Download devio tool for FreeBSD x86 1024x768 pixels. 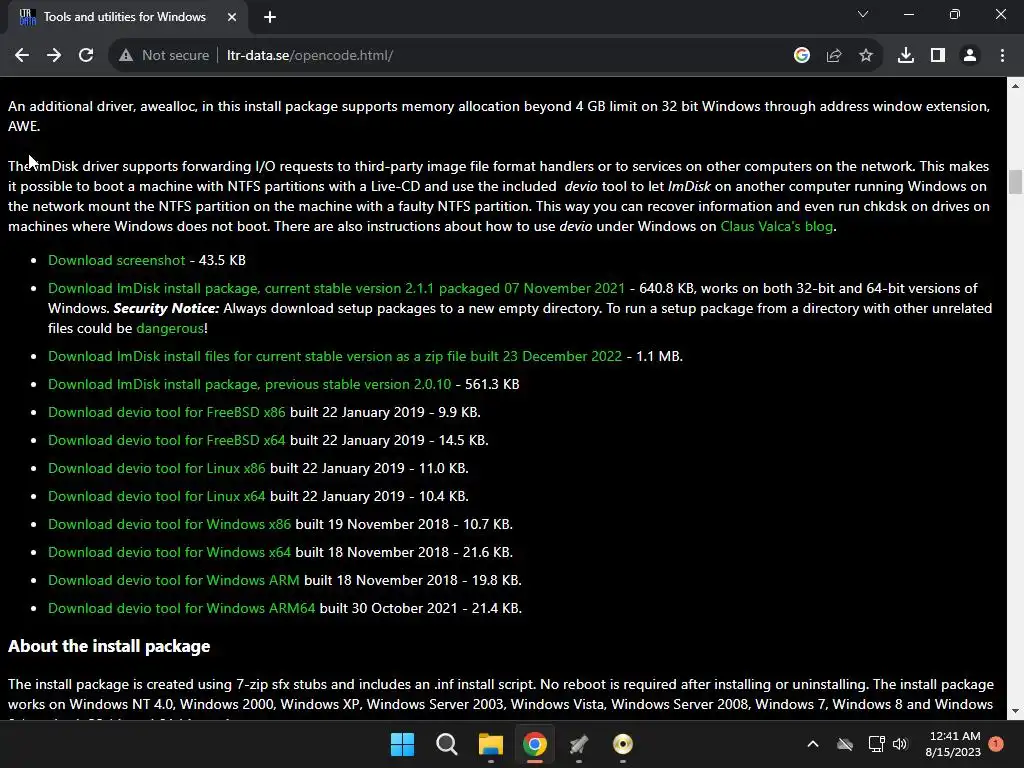tap(167, 413)
